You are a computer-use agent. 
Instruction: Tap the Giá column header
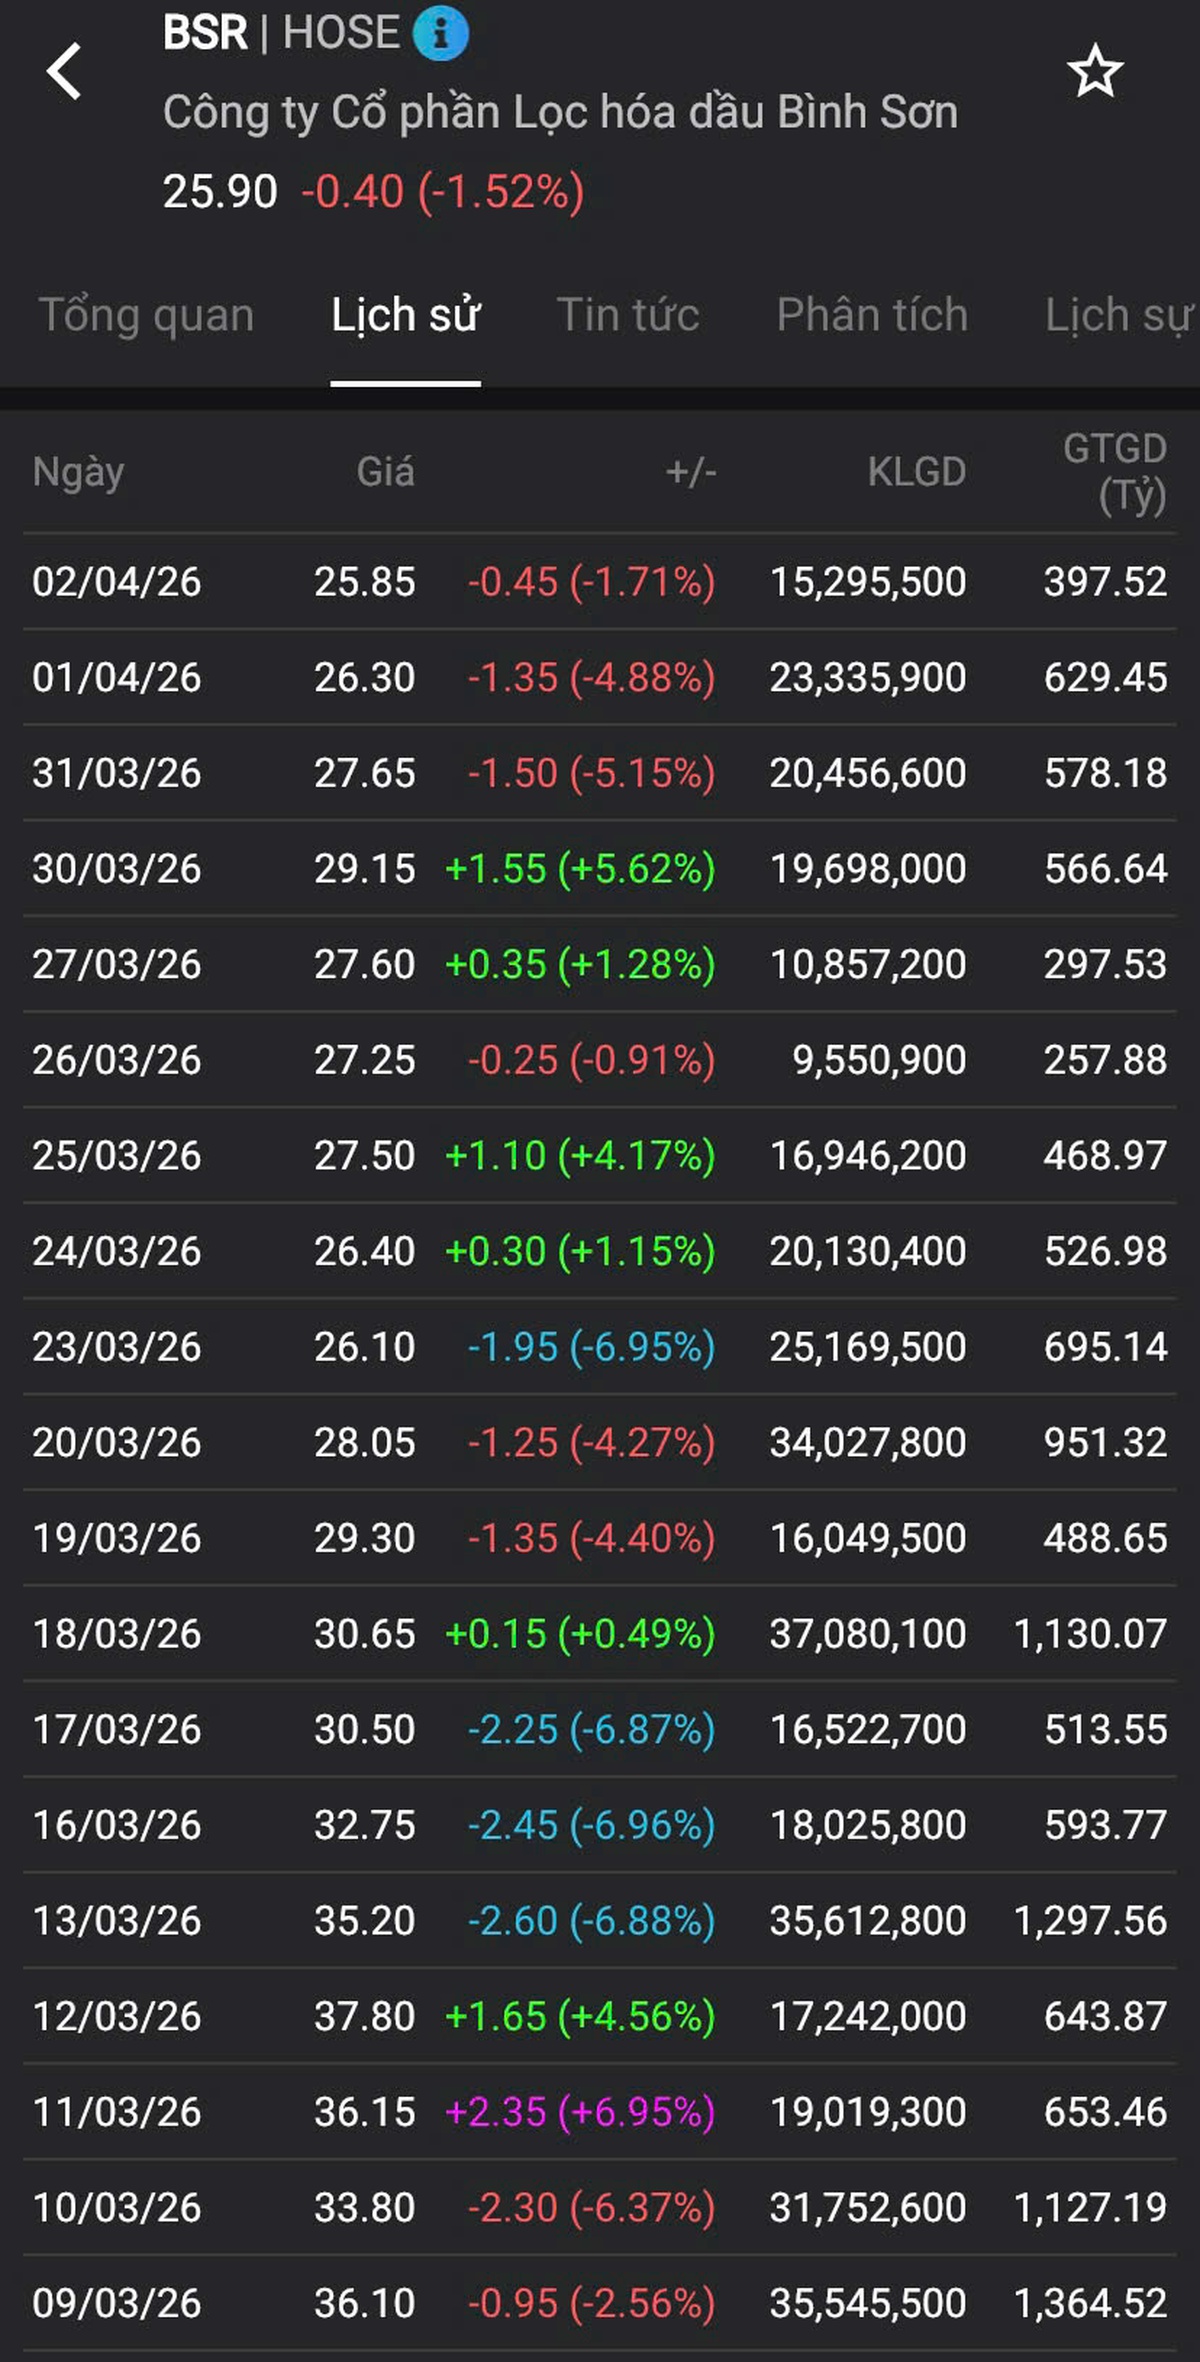click(385, 472)
